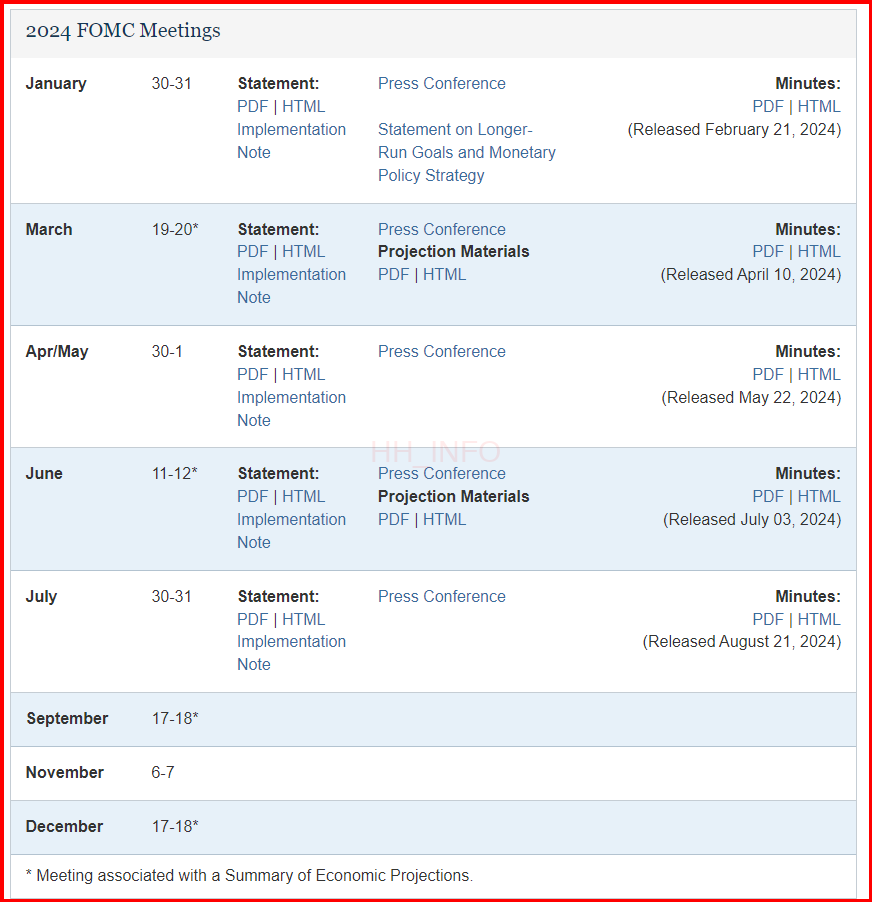Viewport: 872px width, 902px height.
Task: Click the 'January' month label
Action: click(x=56, y=83)
